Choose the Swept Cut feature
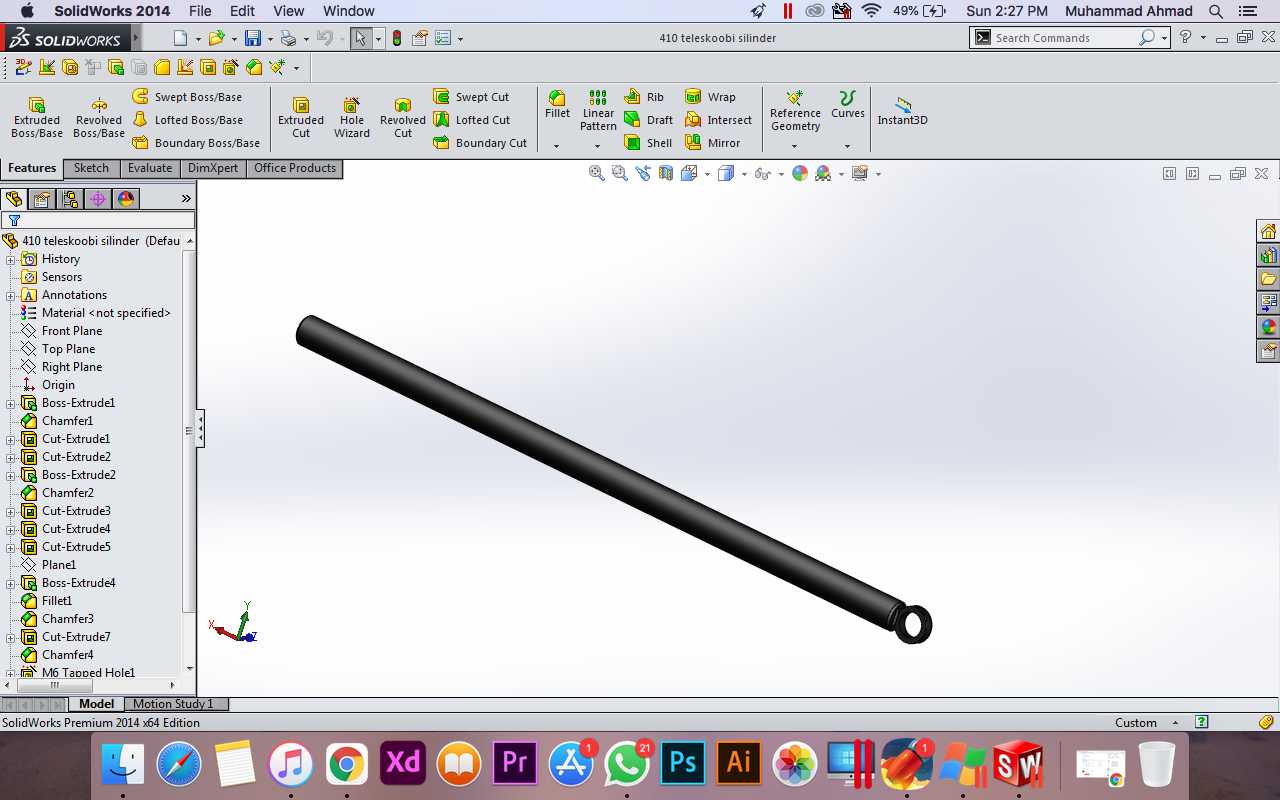Viewport: 1280px width, 800px height. [x=471, y=97]
